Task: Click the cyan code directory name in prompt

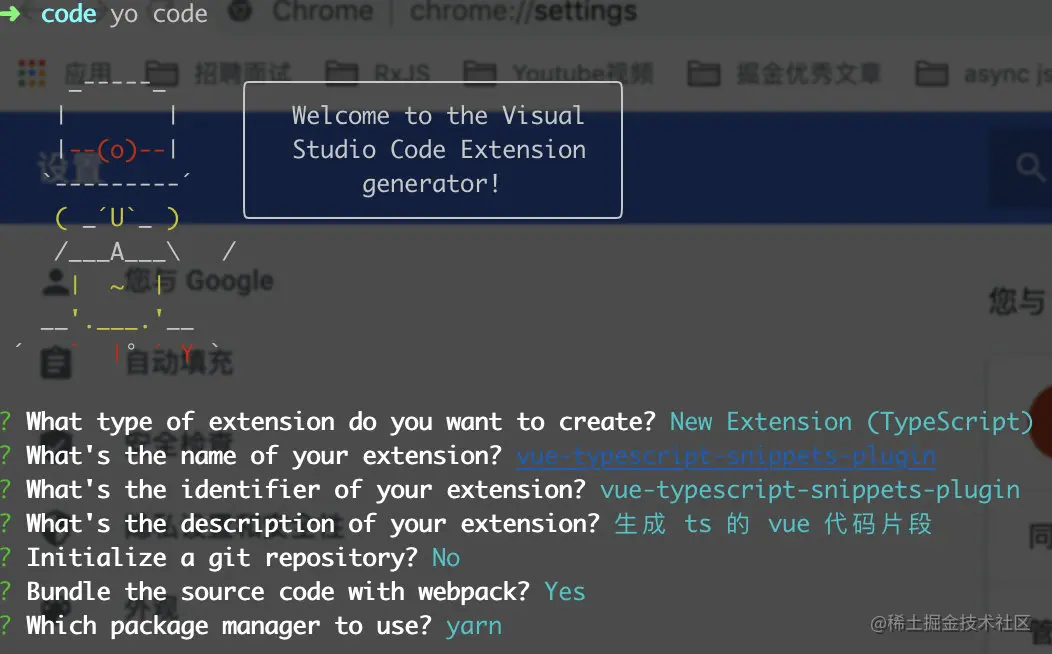Action: coord(68,13)
